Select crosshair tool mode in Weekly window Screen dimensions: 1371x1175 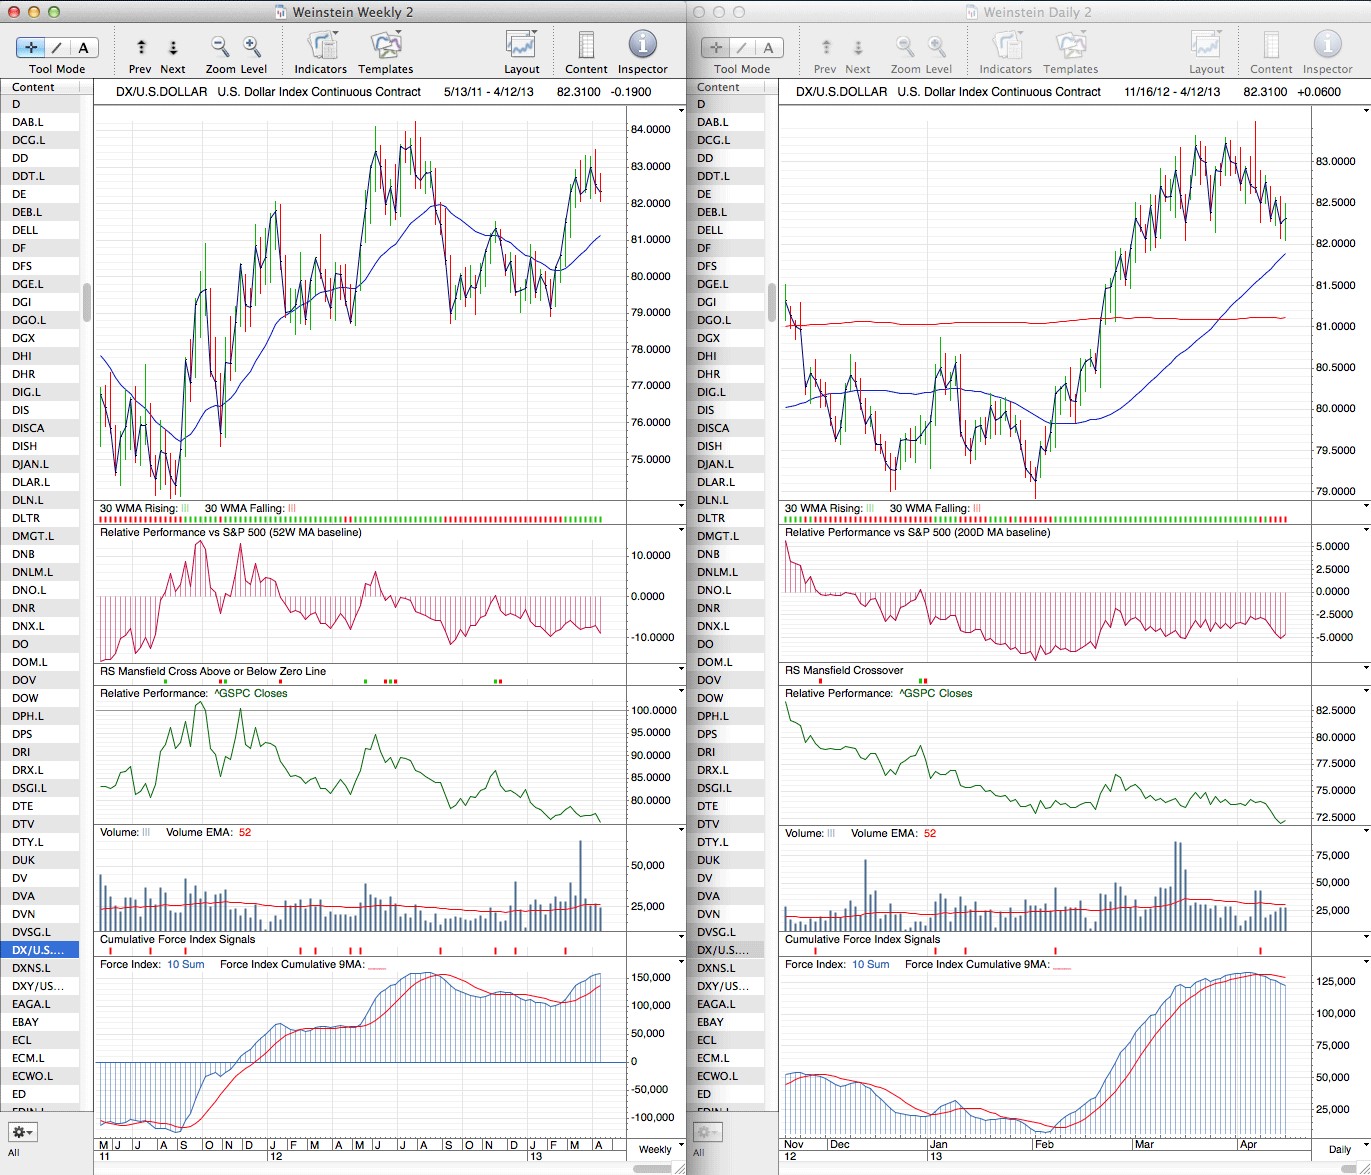pyautogui.click(x=31, y=47)
